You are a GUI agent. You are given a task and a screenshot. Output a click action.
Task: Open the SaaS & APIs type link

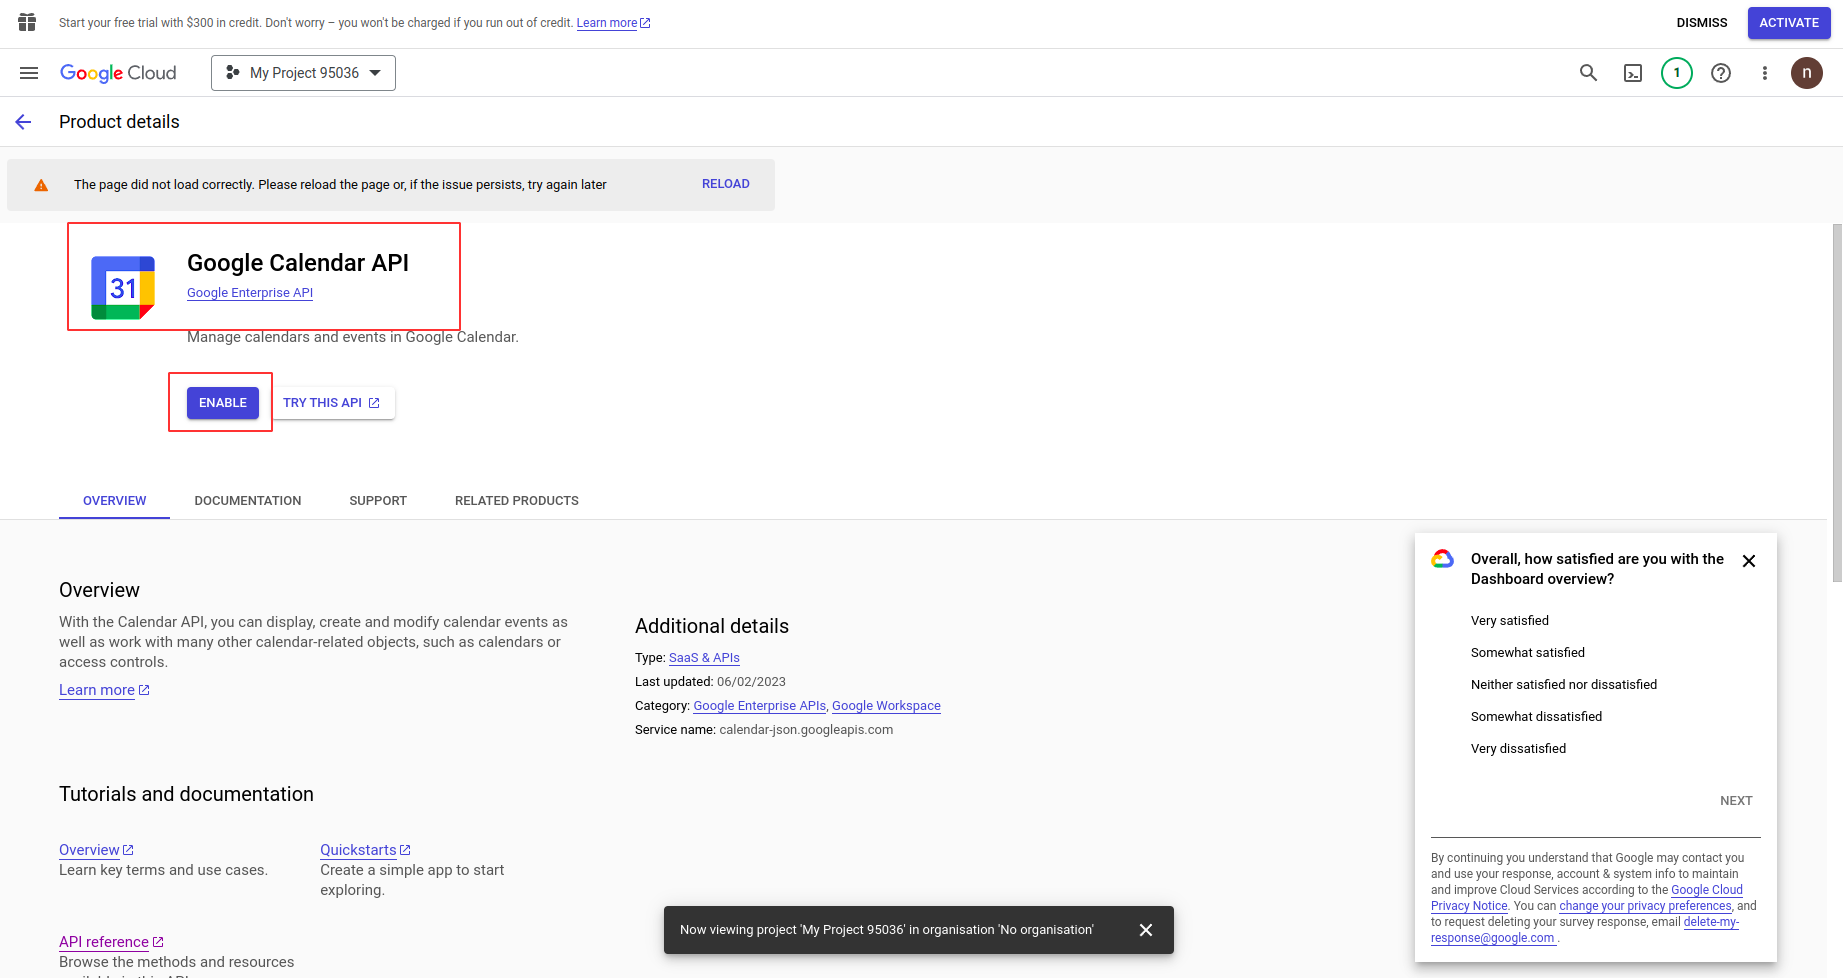[x=704, y=658]
